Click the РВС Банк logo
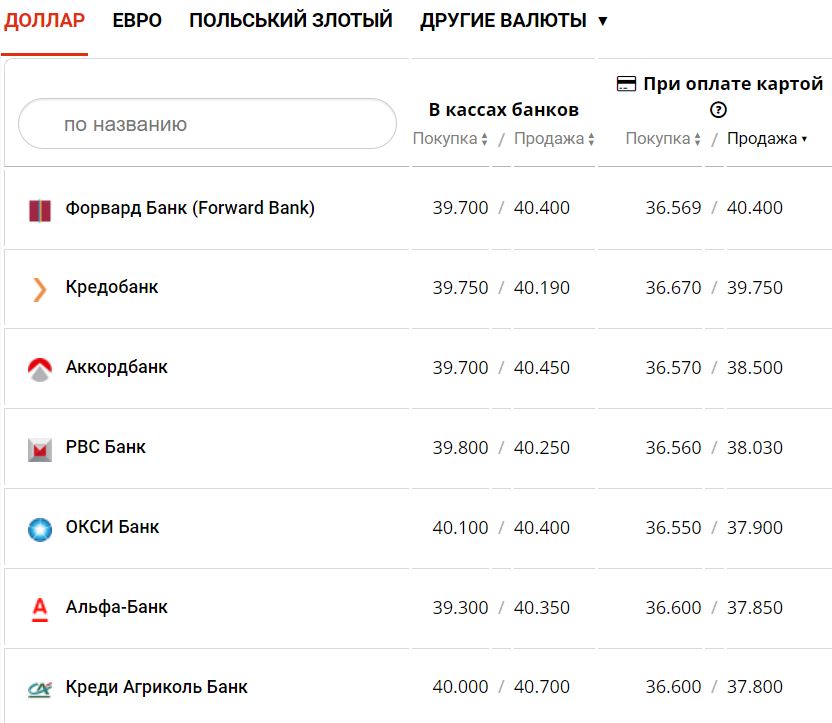The height and width of the screenshot is (723, 832). click(x=38, y=447)
